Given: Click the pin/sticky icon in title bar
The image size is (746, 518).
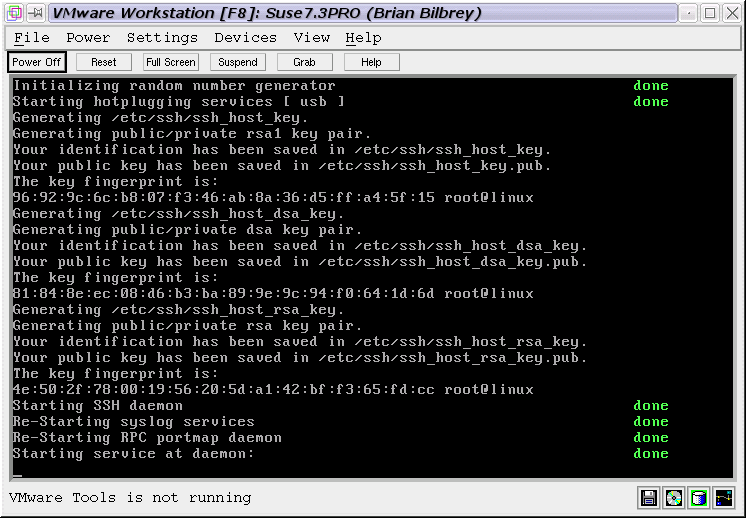Looking at the screenshot, I should click(35, 13).
